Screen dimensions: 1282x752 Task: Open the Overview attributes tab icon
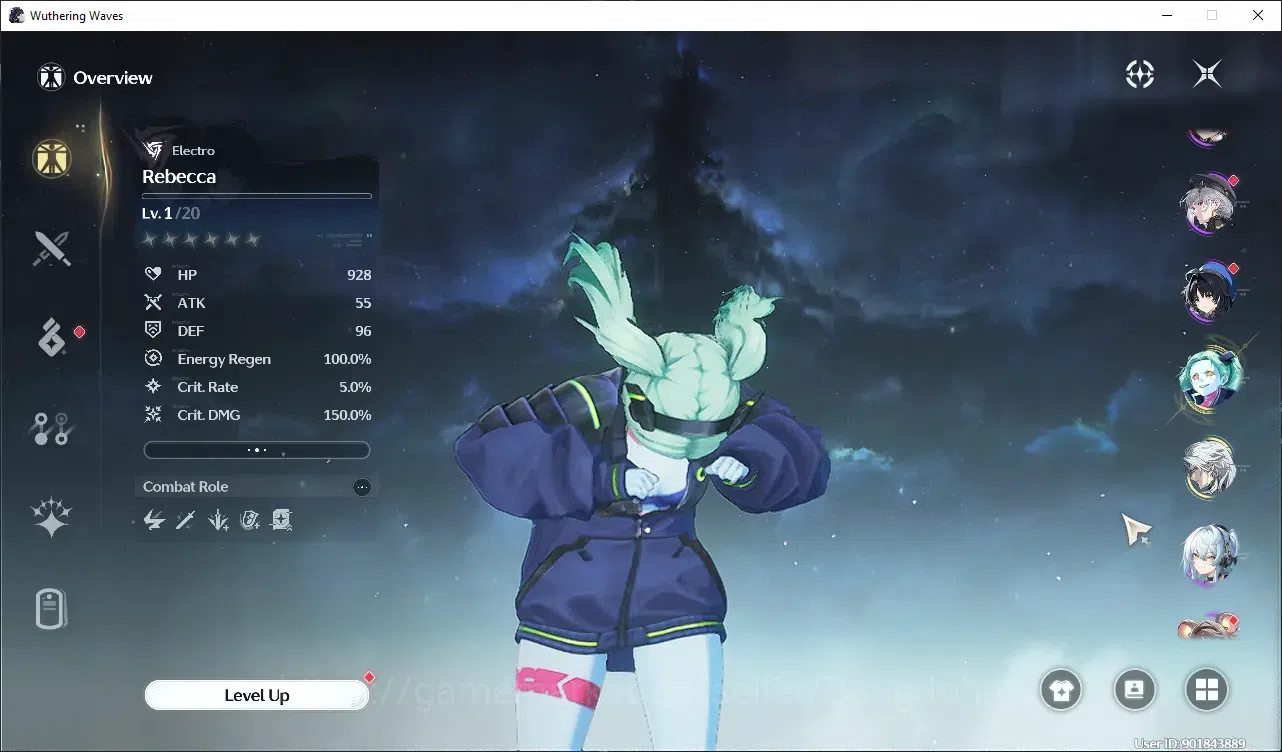point(52,157)
